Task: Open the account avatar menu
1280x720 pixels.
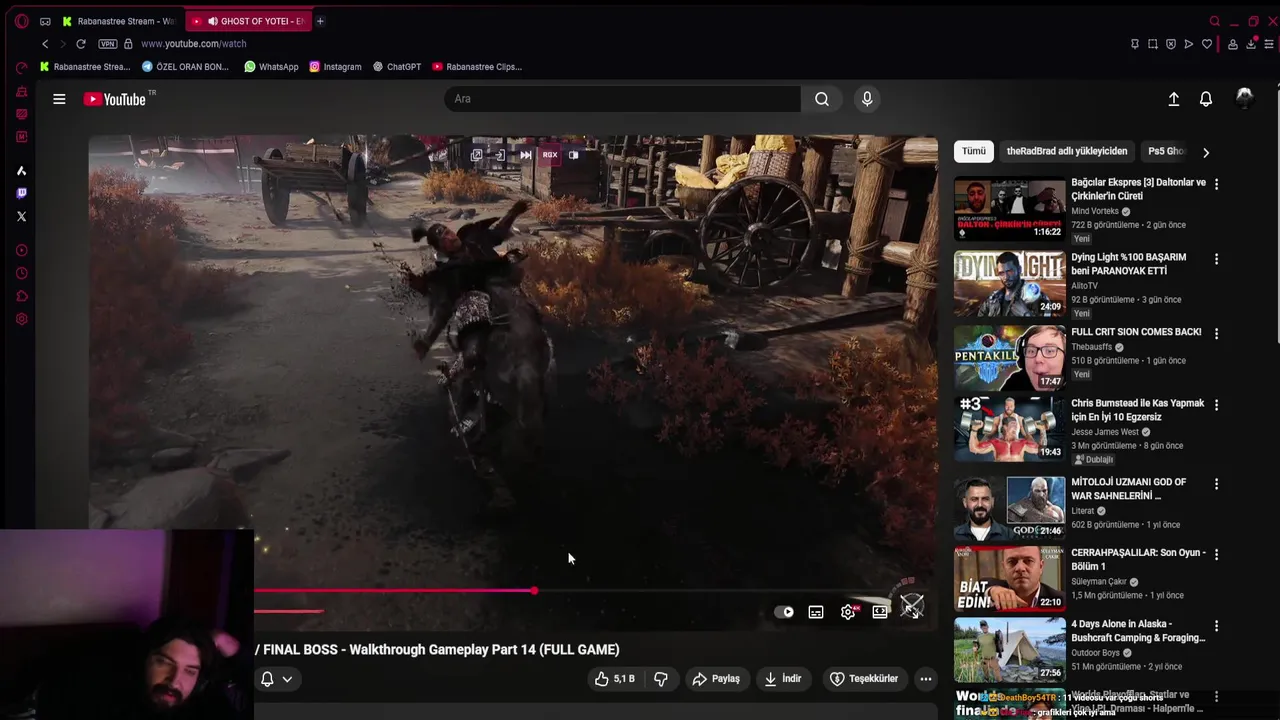Action: point(1244,97)
